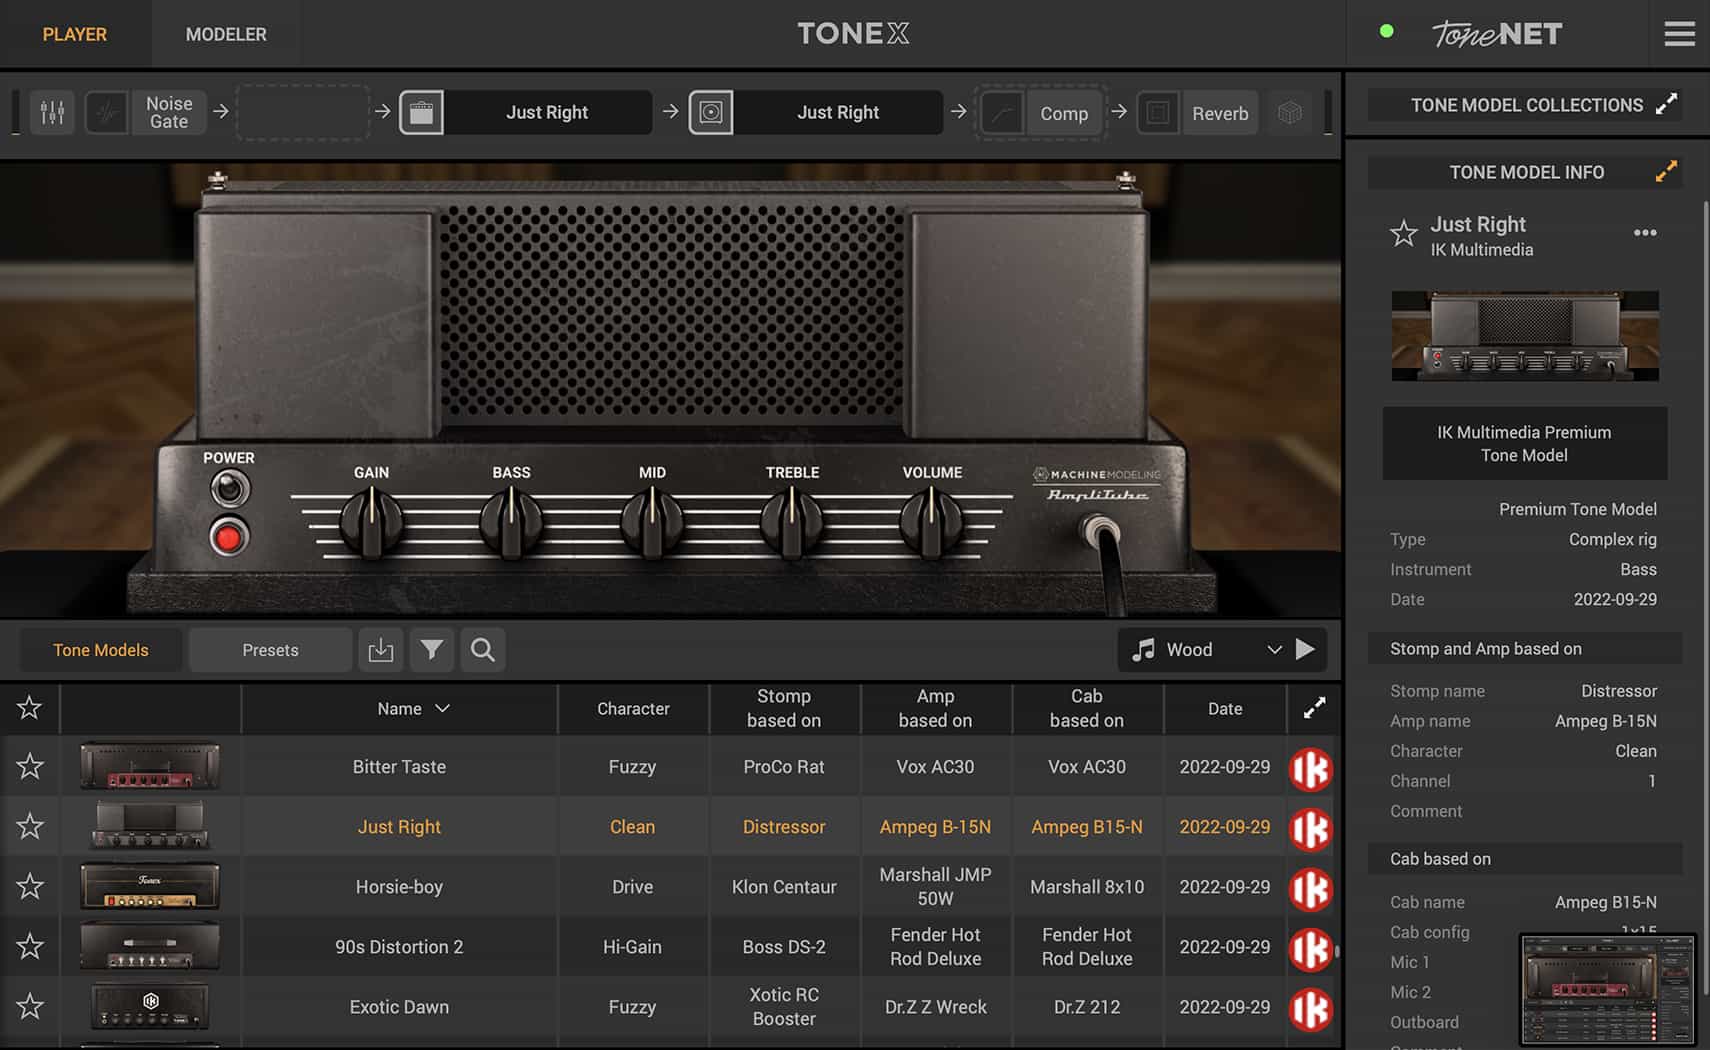
Task: Click the Noise Gate block
Action: point(169,113)
